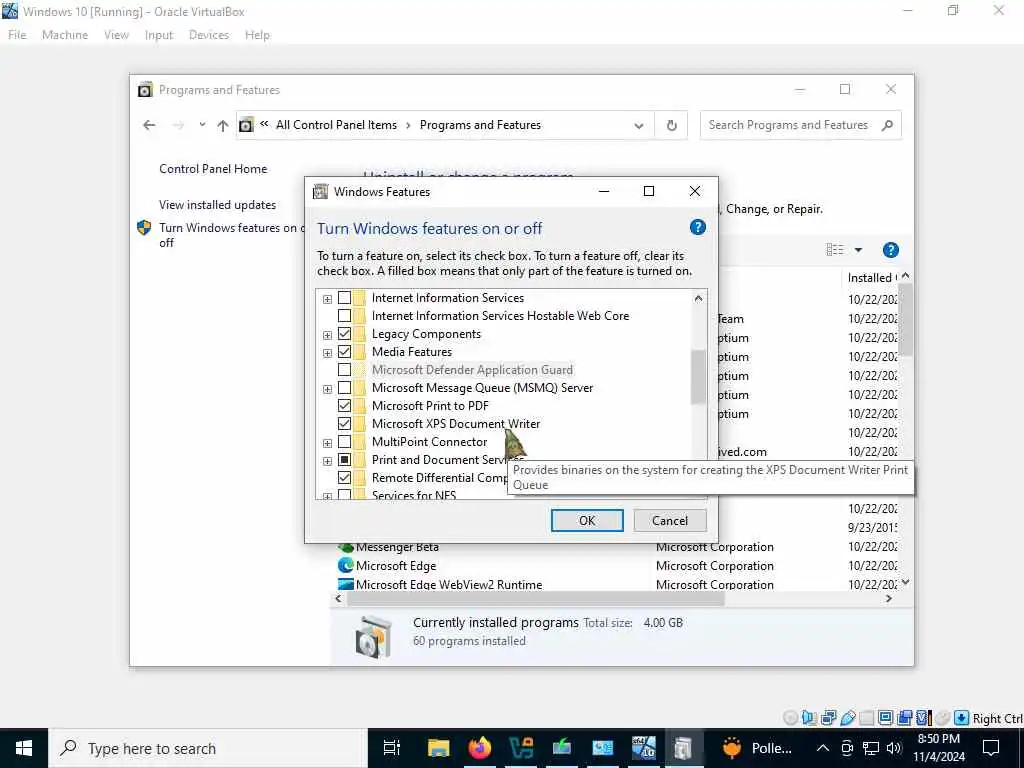Screen dimensions: 1024x768
Task: Click the Installed On column header
Action: tap(872, 278)
